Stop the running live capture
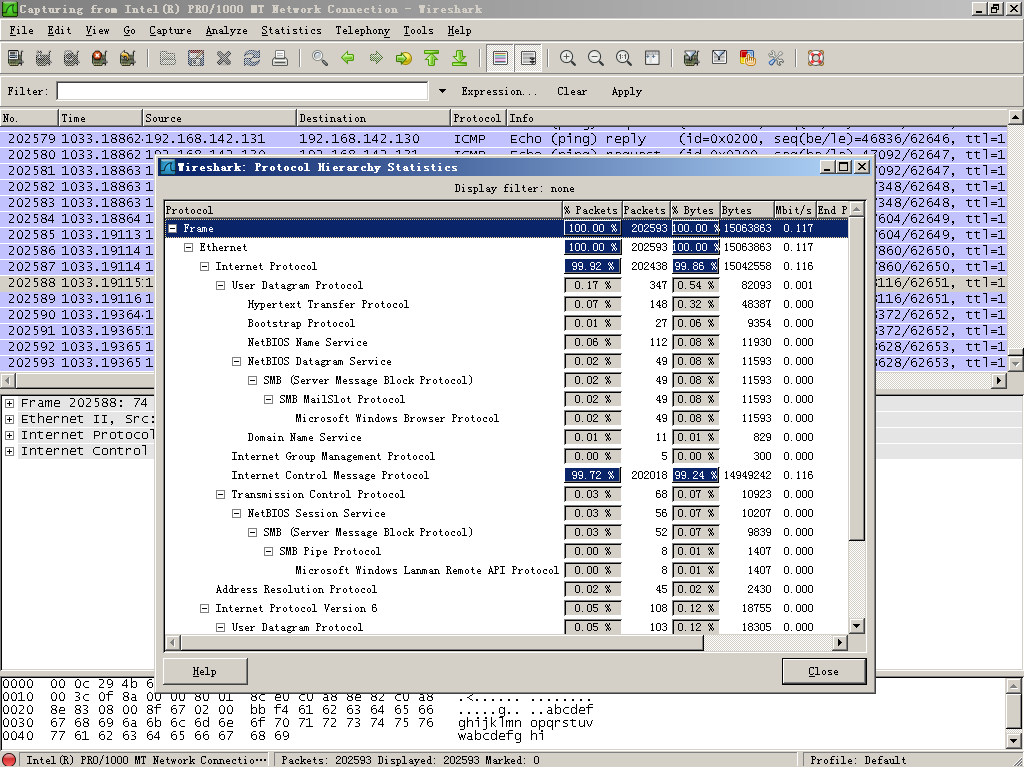The image size is (1024, 768). tap(100, 58)
